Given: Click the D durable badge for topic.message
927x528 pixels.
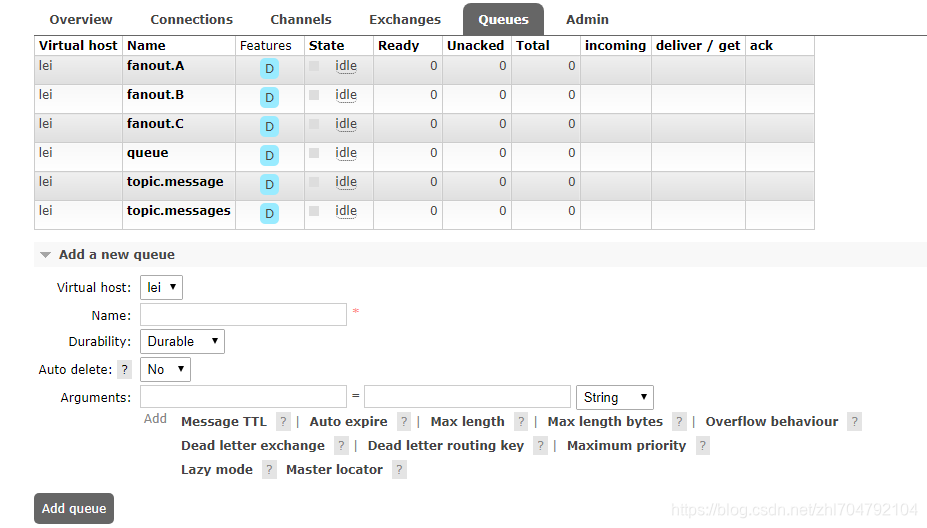Looking at the screenshot, I should [269, 184].
